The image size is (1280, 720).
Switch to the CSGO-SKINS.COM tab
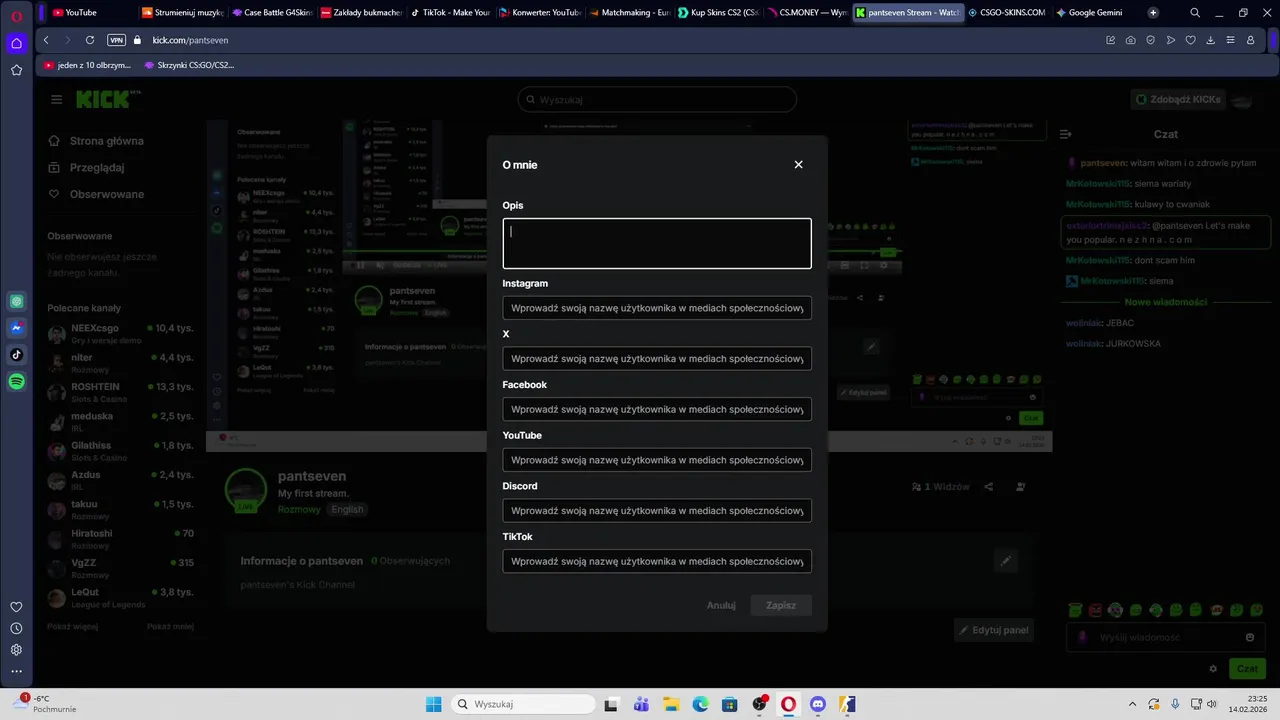tap(1007, 13)
